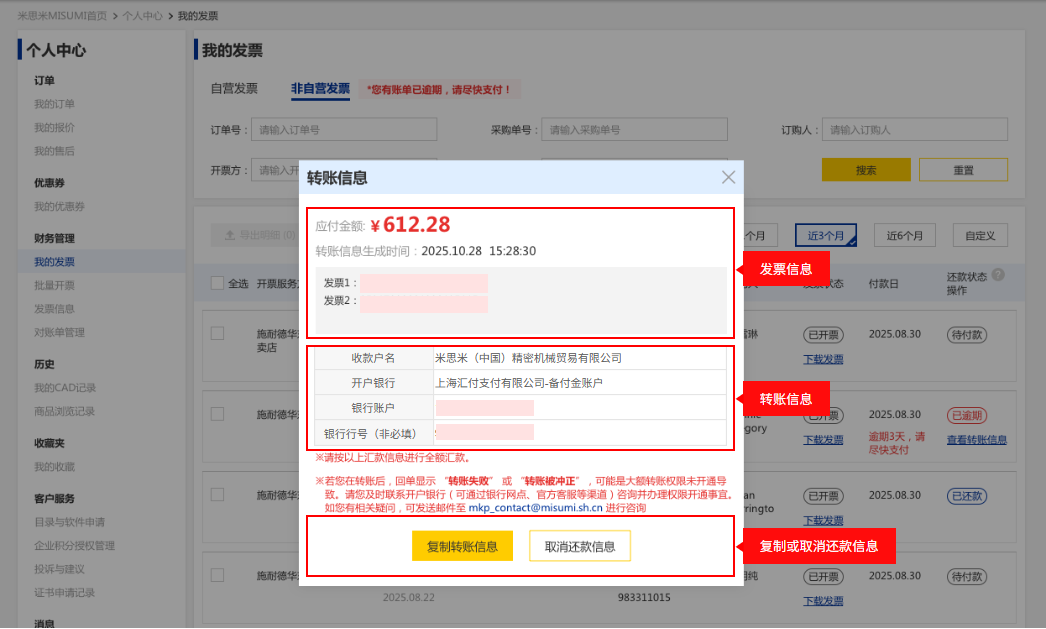Filter by 近6个月 date range
1046x629 pixels.
pos(904,236)
